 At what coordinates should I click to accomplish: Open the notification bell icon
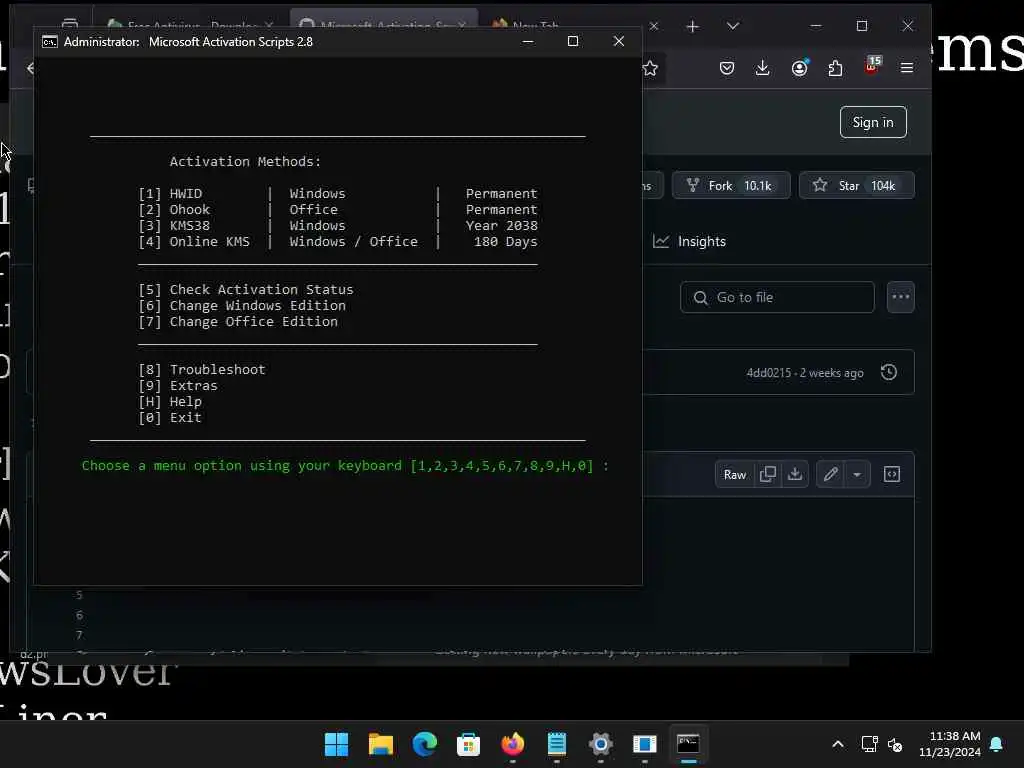point(996,744)
